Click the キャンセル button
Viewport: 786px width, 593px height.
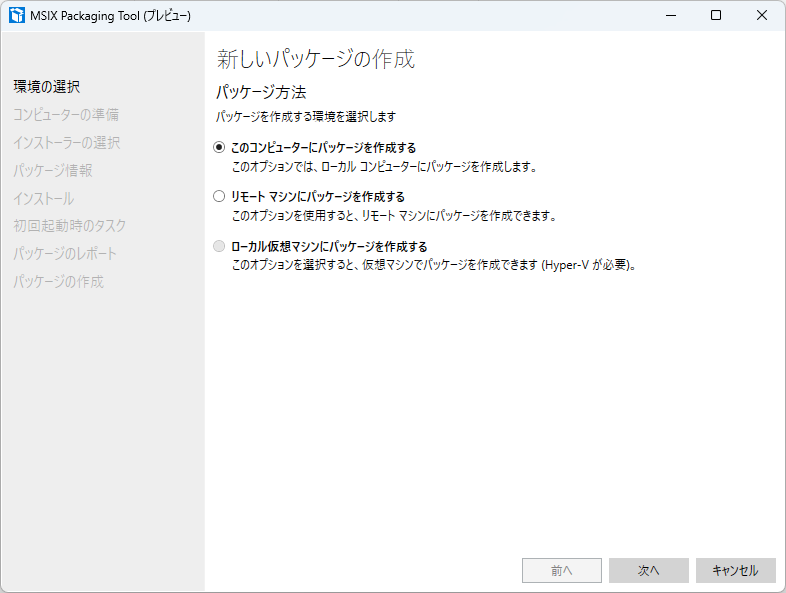(x=735, y=570)
